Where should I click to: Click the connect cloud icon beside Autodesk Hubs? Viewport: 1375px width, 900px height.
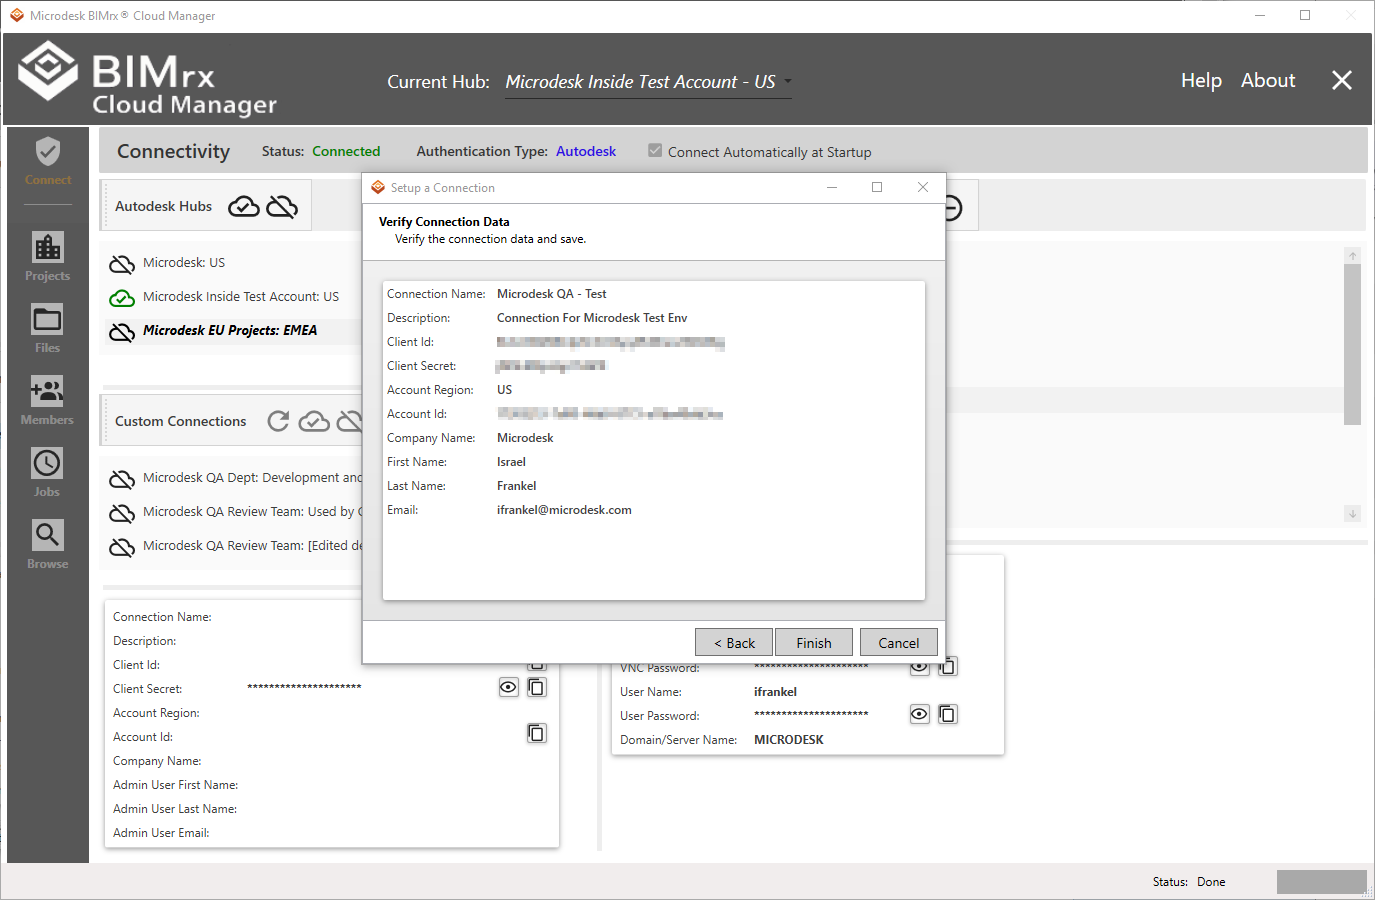[244, 207]
